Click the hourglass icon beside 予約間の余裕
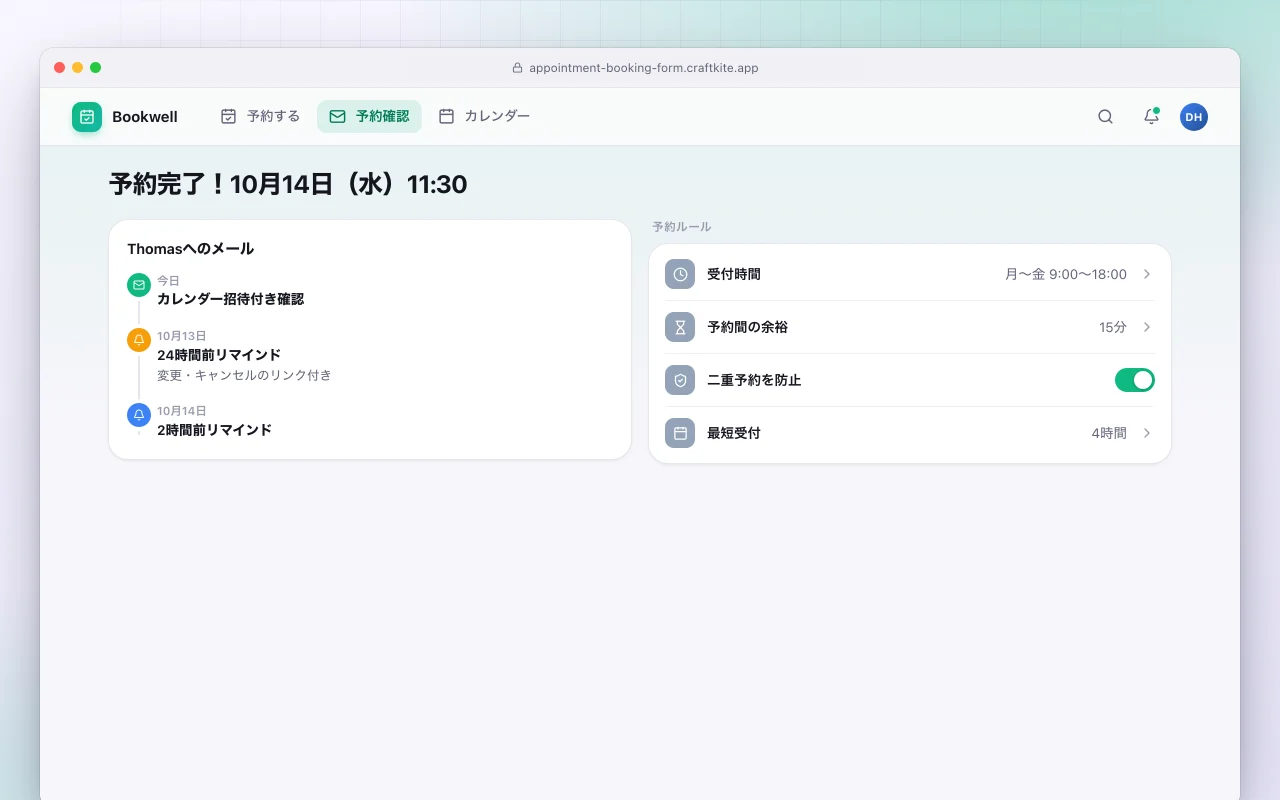The image size is (1280, 800). (680, 327)
